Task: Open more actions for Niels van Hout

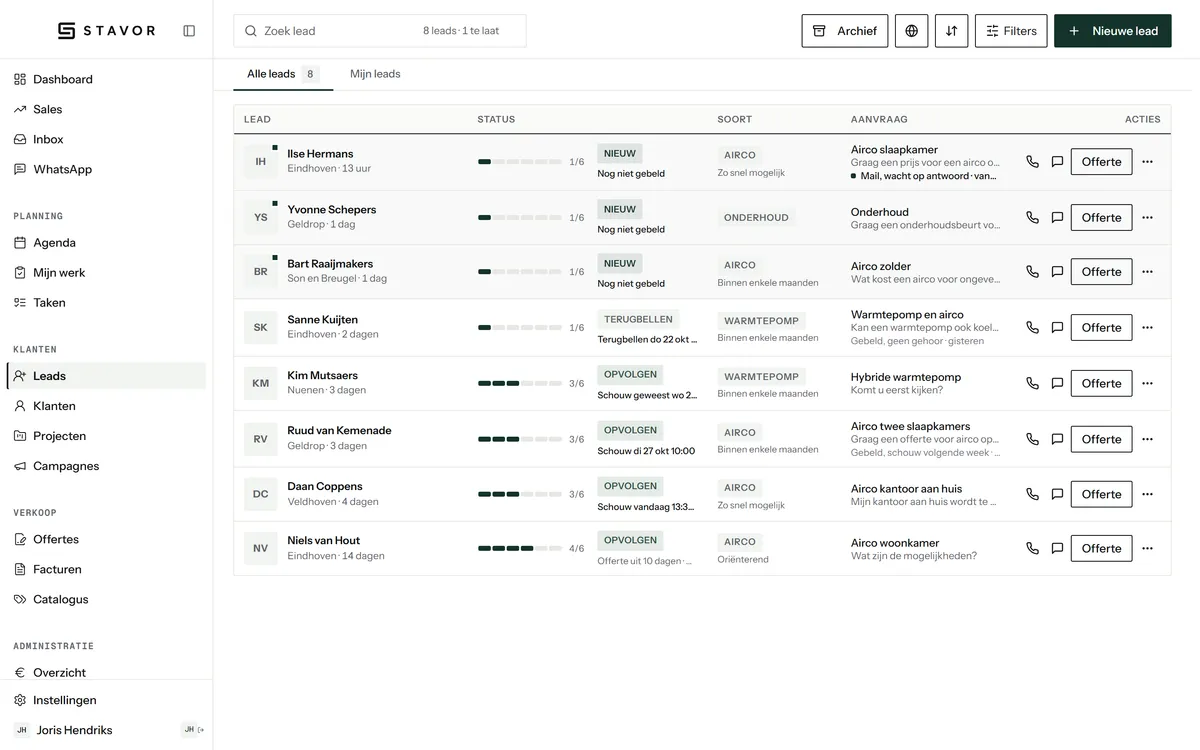Action: (1147, 549)
